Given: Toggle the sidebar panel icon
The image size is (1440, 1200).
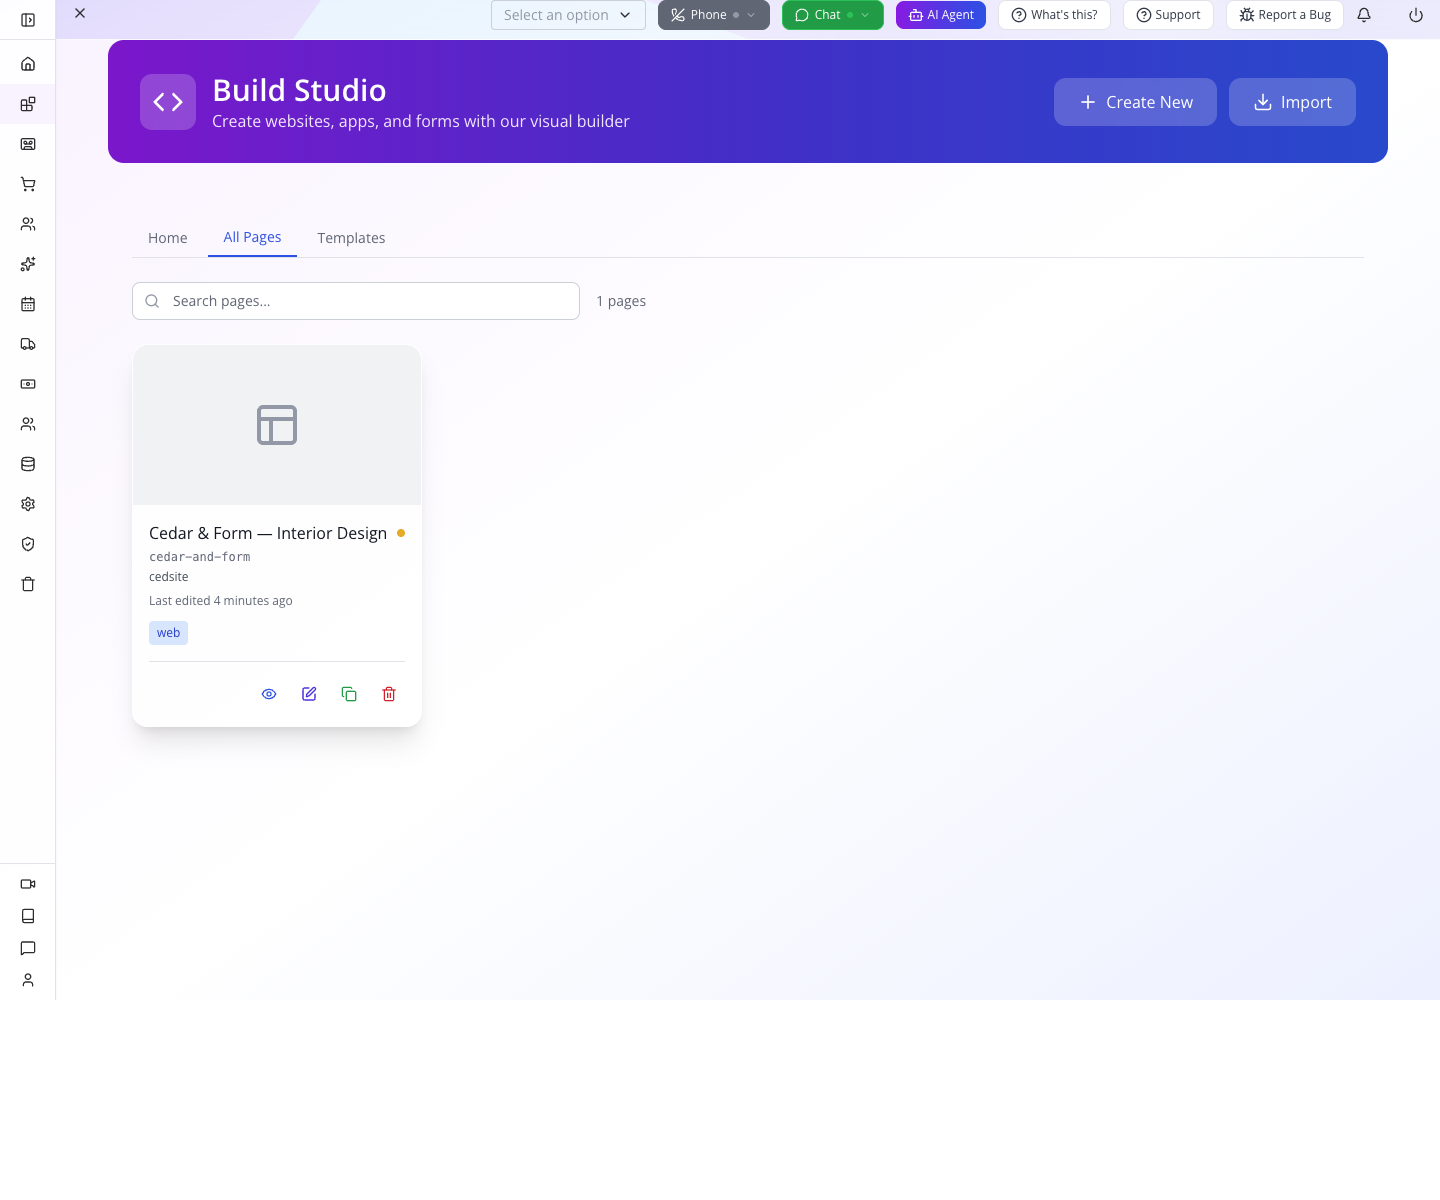Looking at the screenshot, I should point(28,20).
